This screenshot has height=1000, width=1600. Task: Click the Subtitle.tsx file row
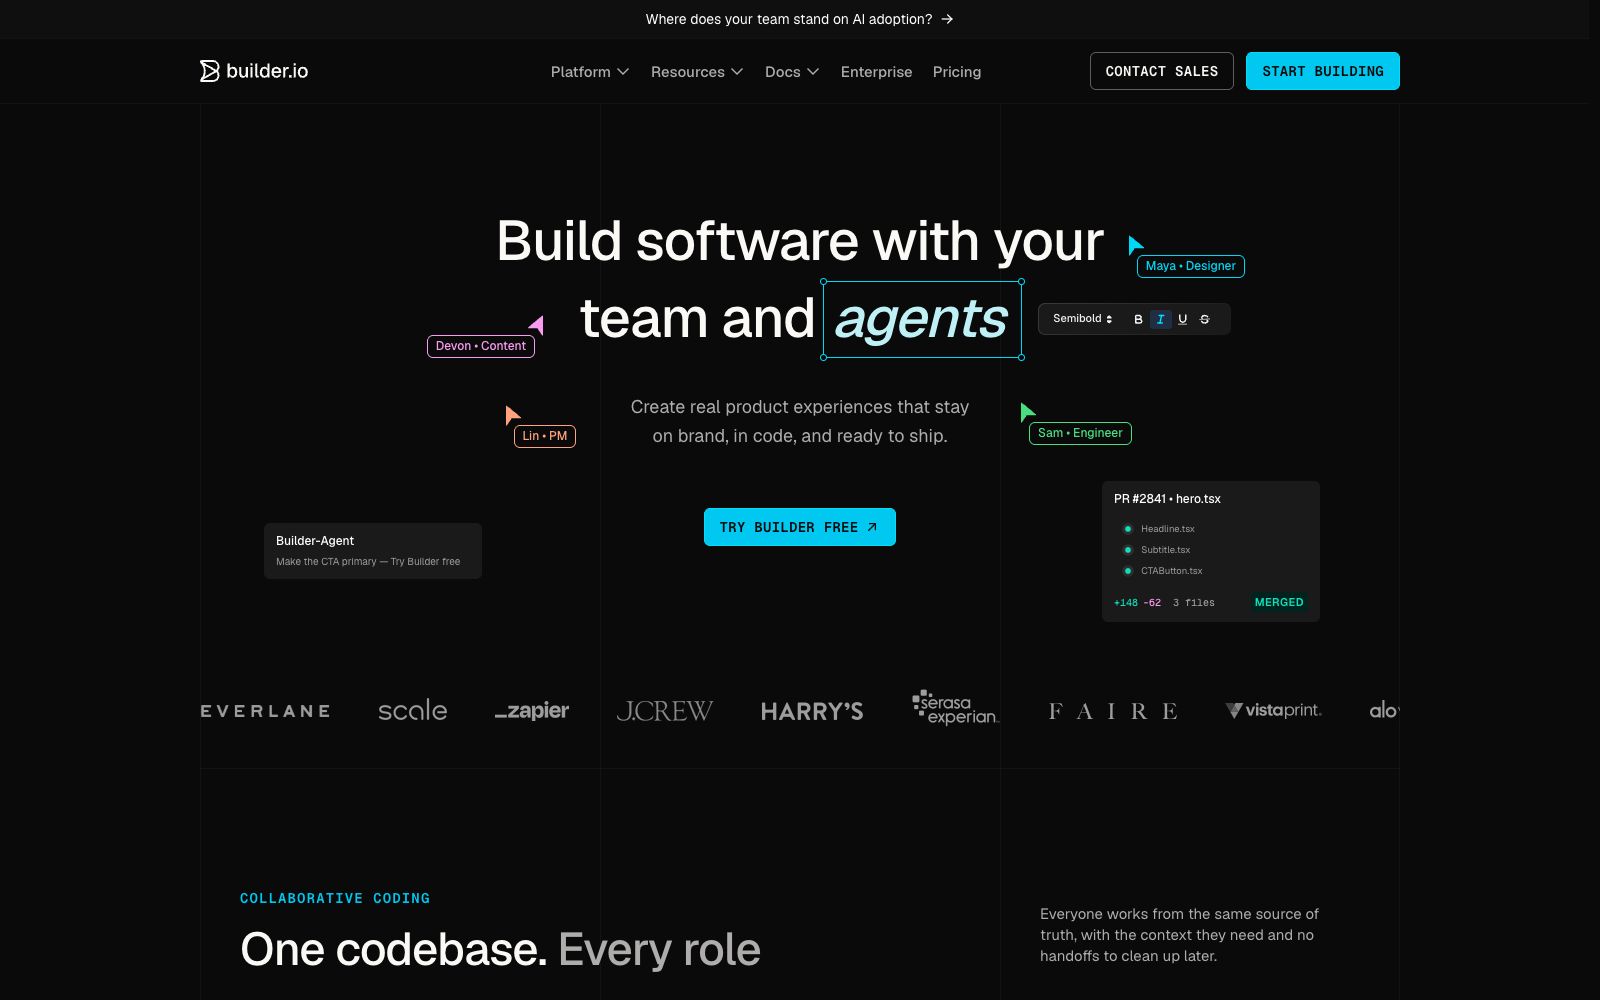click(x=1158, y=550)
